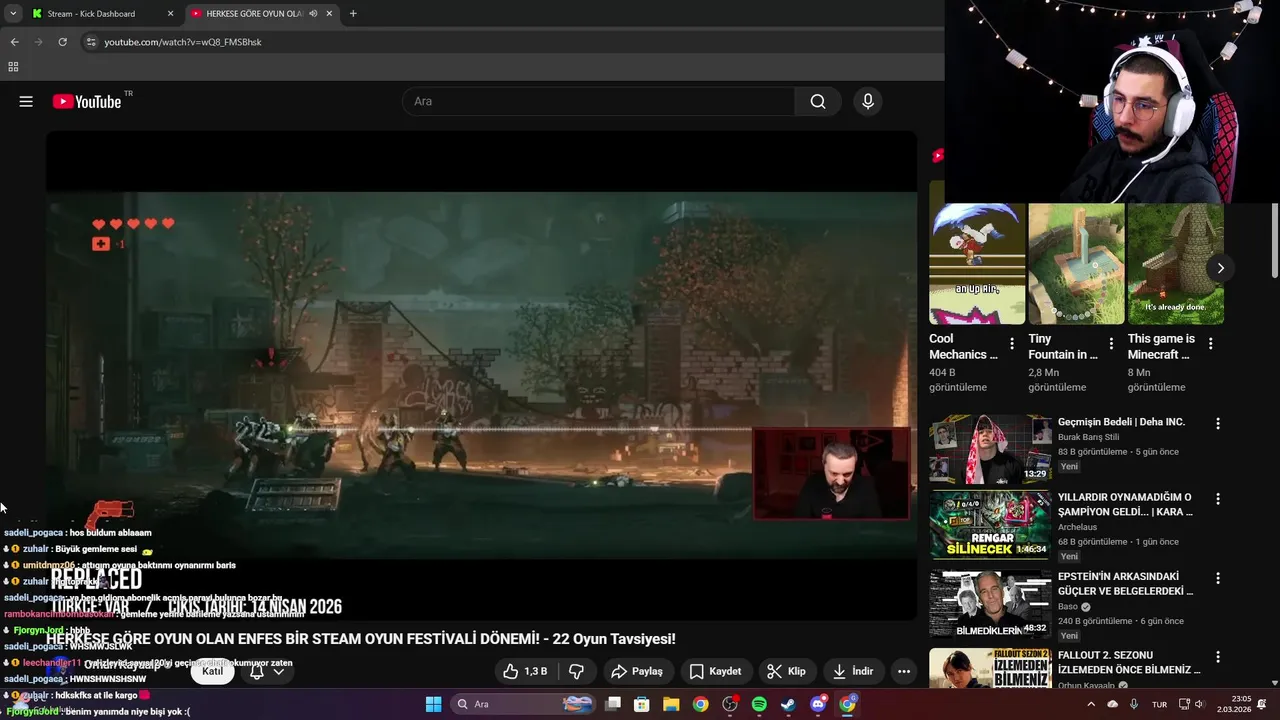
Task: Open the Archelaus channel link
Action: coord(1077,527)
